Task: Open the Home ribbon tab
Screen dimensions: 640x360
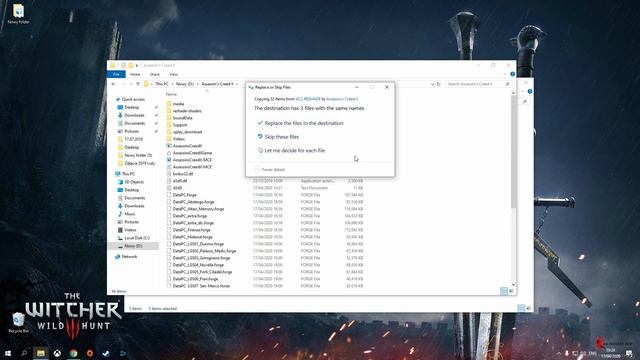Action: tap(135, 74)
